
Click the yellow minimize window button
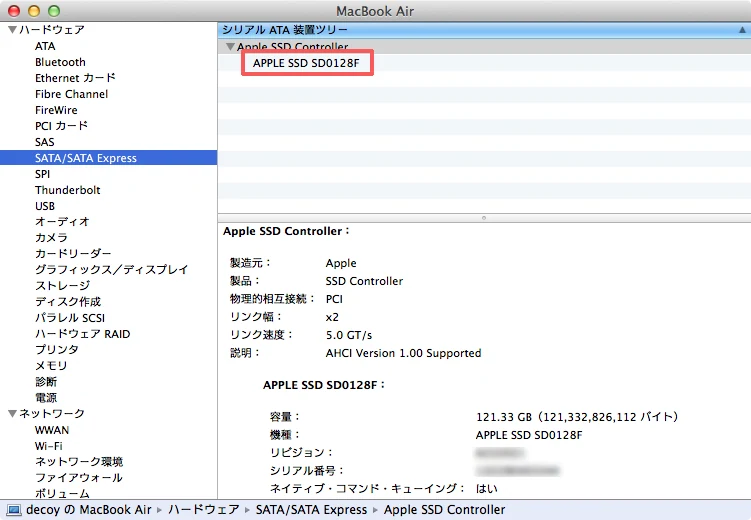34,11
